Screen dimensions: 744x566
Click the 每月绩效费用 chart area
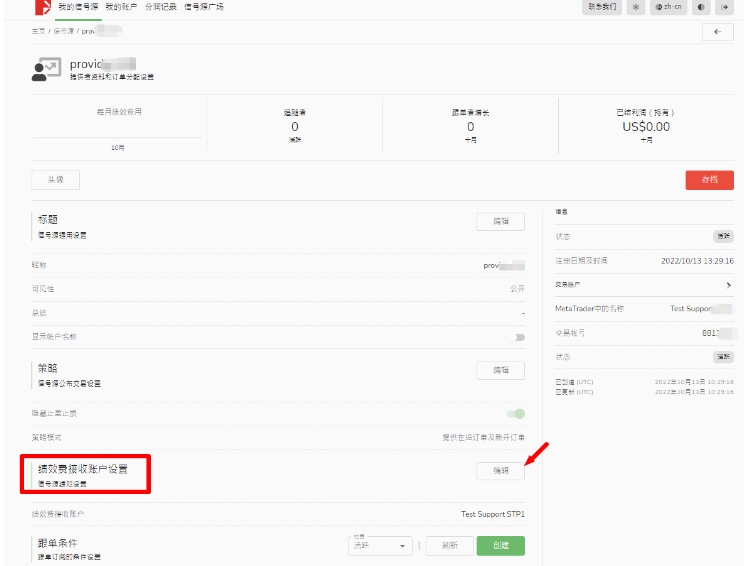point(119,128)
